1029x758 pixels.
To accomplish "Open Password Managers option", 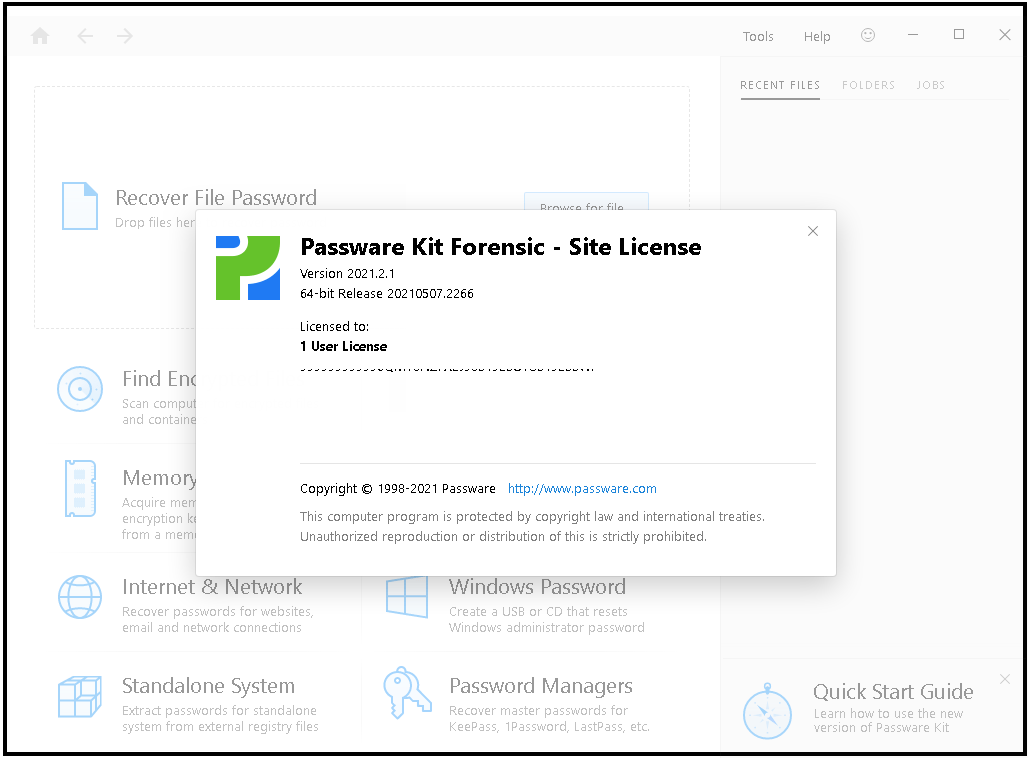I will (541, 686).
